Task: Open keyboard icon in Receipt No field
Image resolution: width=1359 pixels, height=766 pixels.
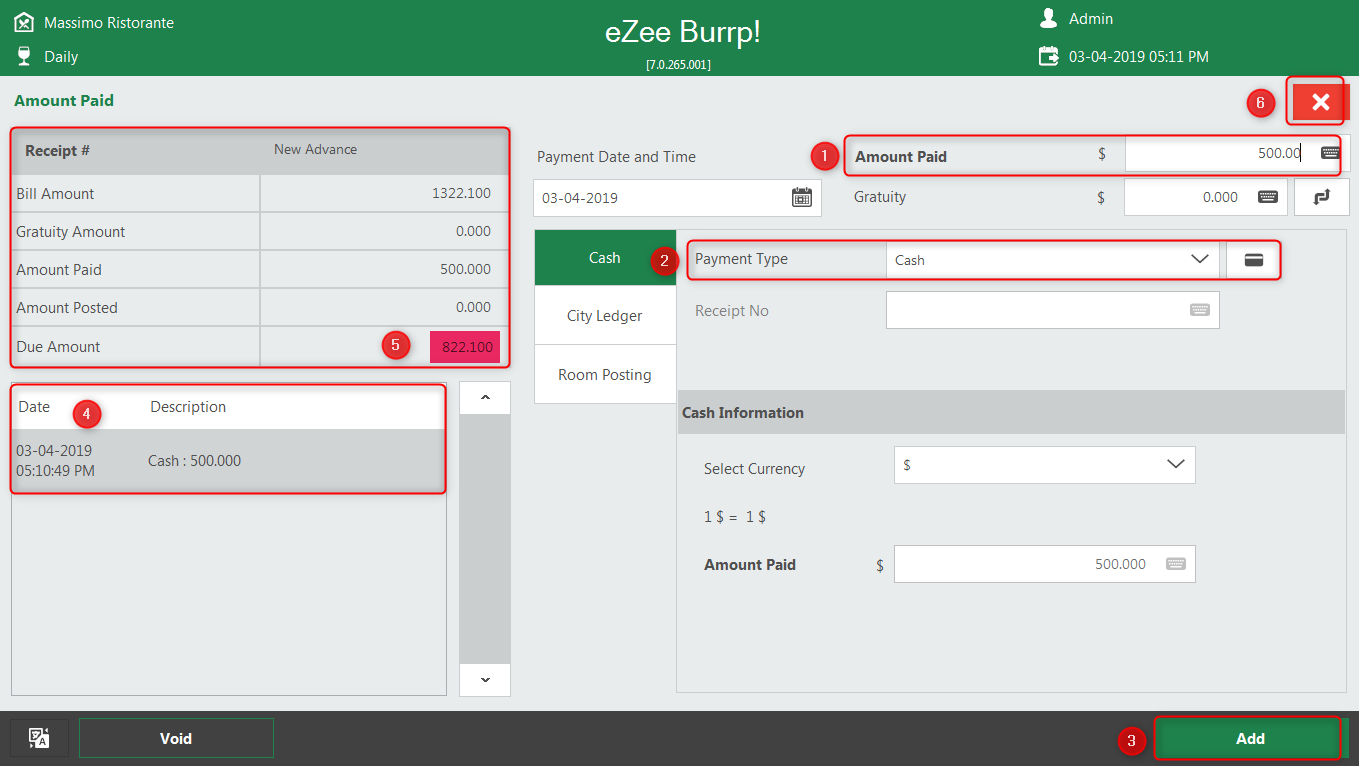Action: [1199, 310]
